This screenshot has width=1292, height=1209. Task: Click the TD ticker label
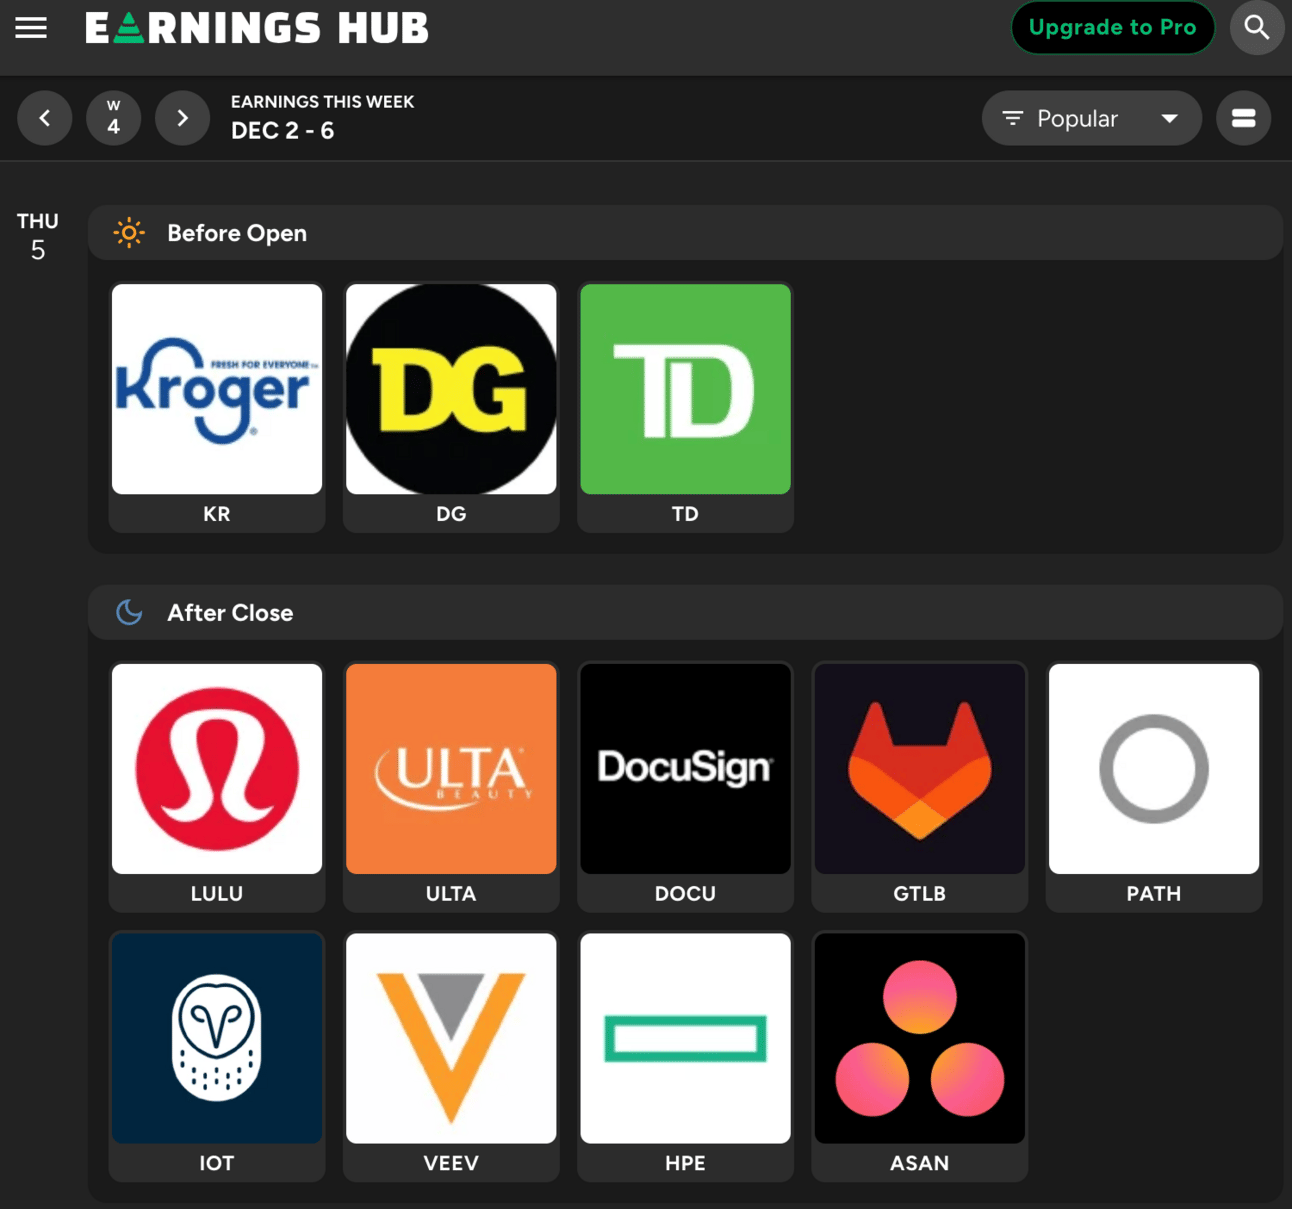(x=685, y=514)
